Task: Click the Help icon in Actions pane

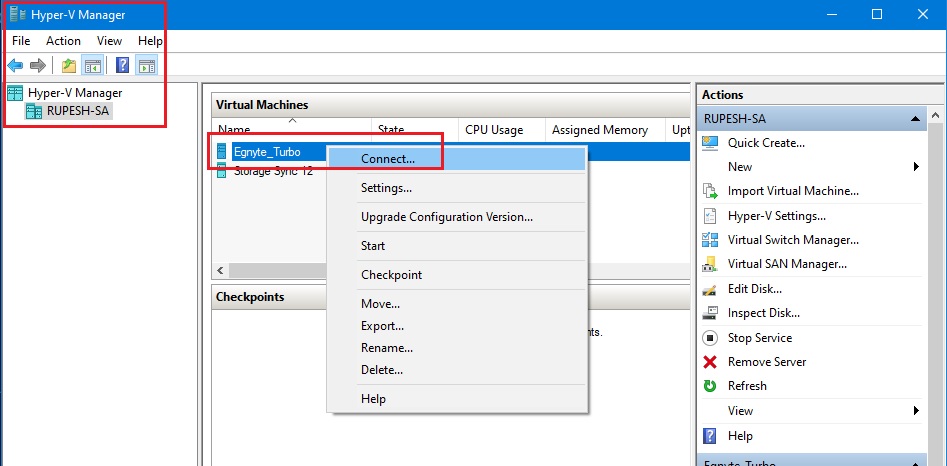Action: 710,436
